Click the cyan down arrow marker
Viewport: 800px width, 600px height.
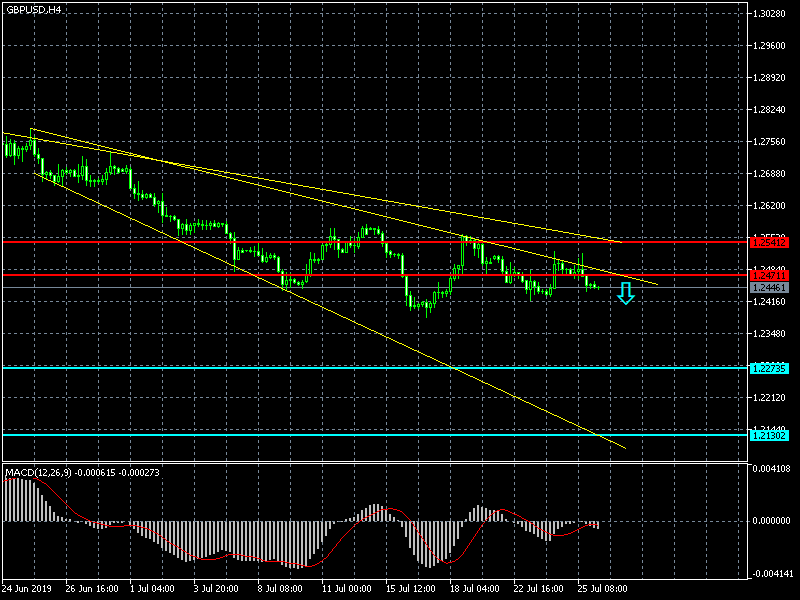[x=626, y=293]
